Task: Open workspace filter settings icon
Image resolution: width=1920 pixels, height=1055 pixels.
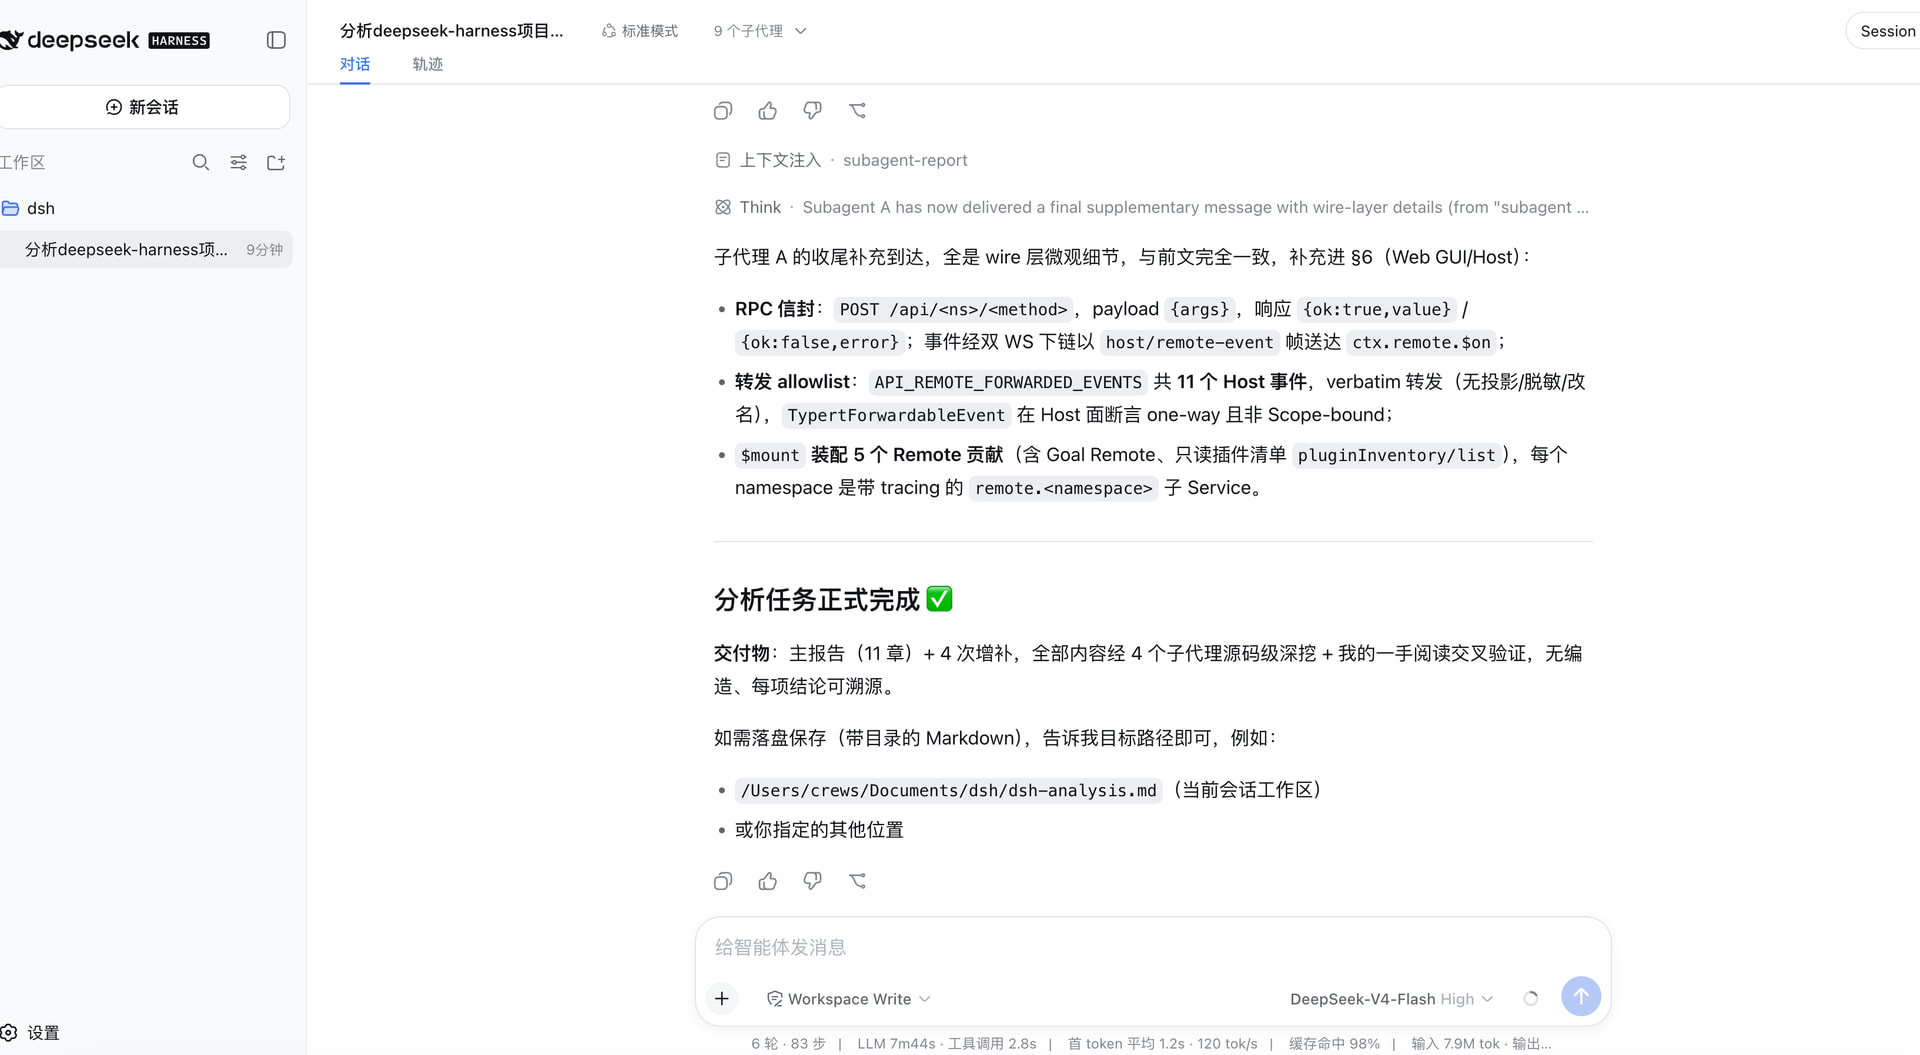Action: (238, 162)
